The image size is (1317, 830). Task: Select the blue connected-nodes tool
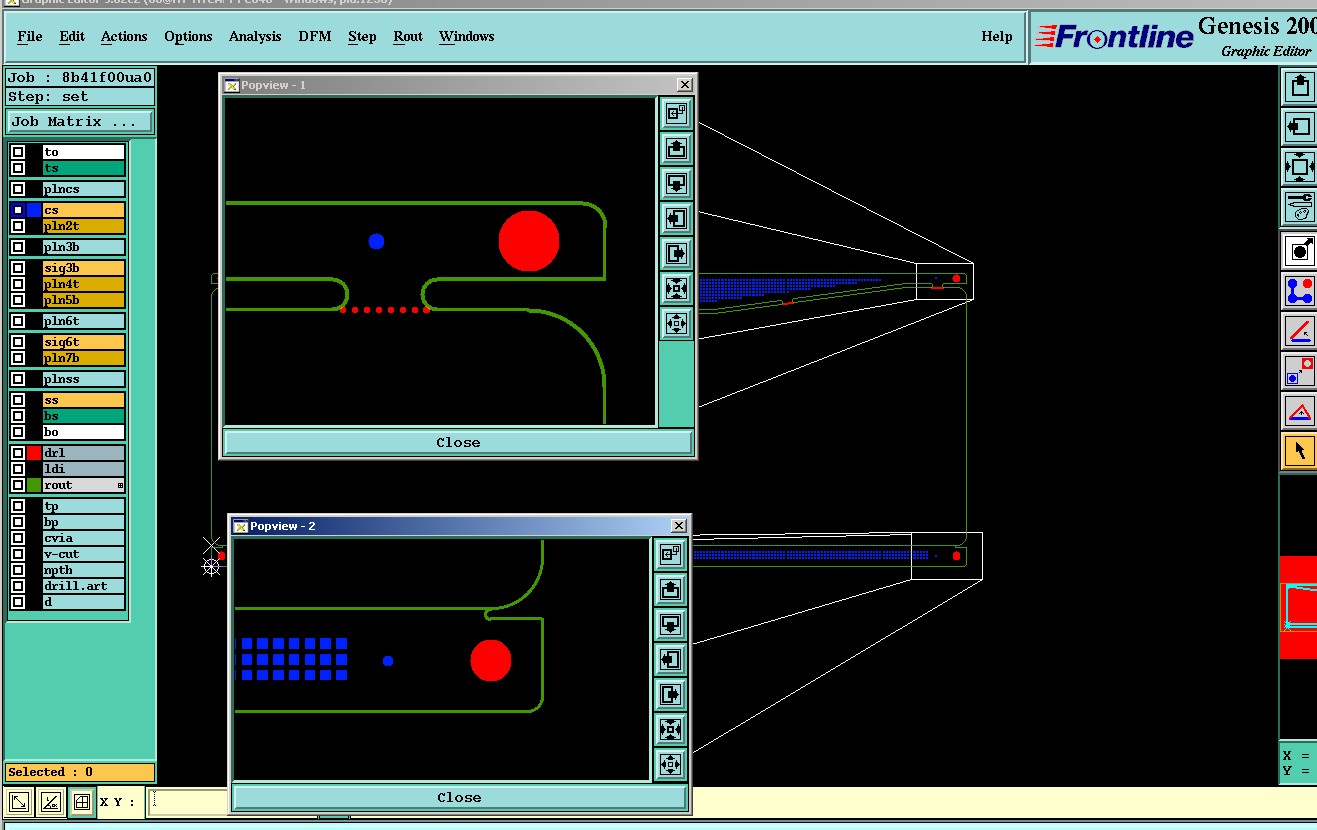pos(1299,291)
